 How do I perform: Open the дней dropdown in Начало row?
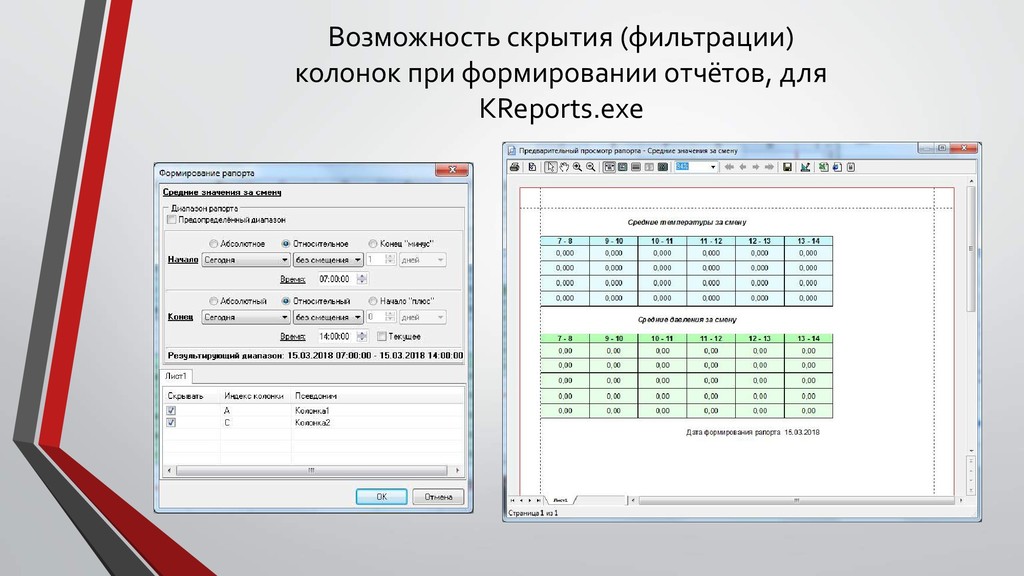pyautogui.click(x=423, y=260)
